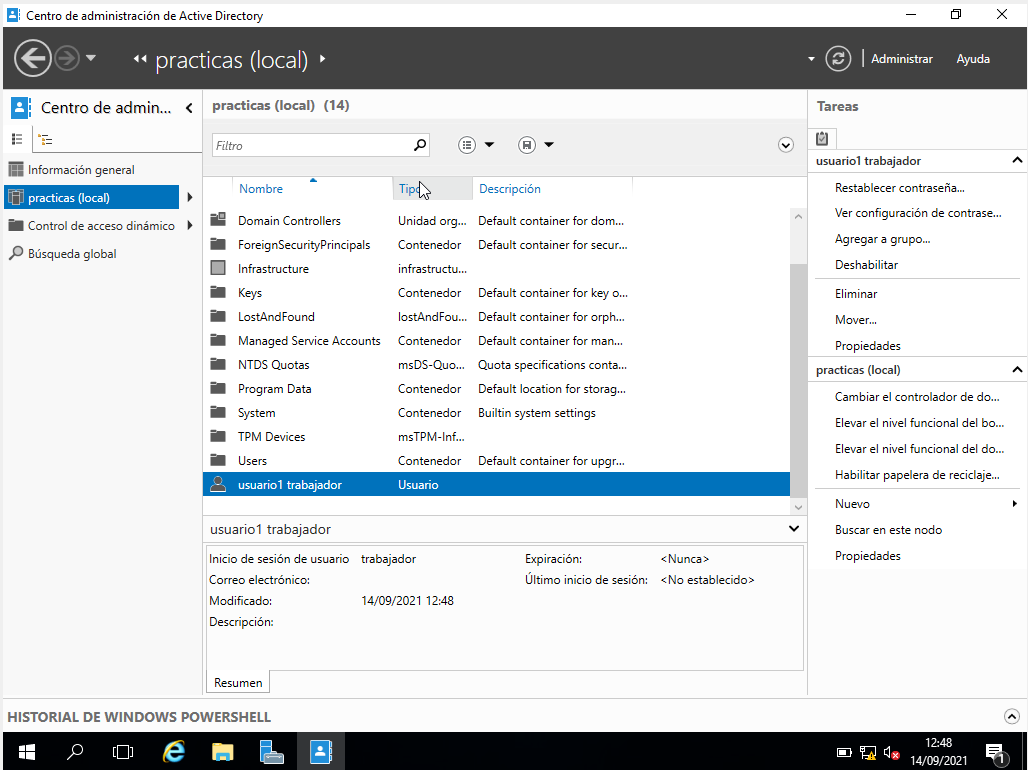Image resolution: width=1028 pixels, height=770 pixels.
Task: Select the Resumen tab
Action: (x=238, y=683)
